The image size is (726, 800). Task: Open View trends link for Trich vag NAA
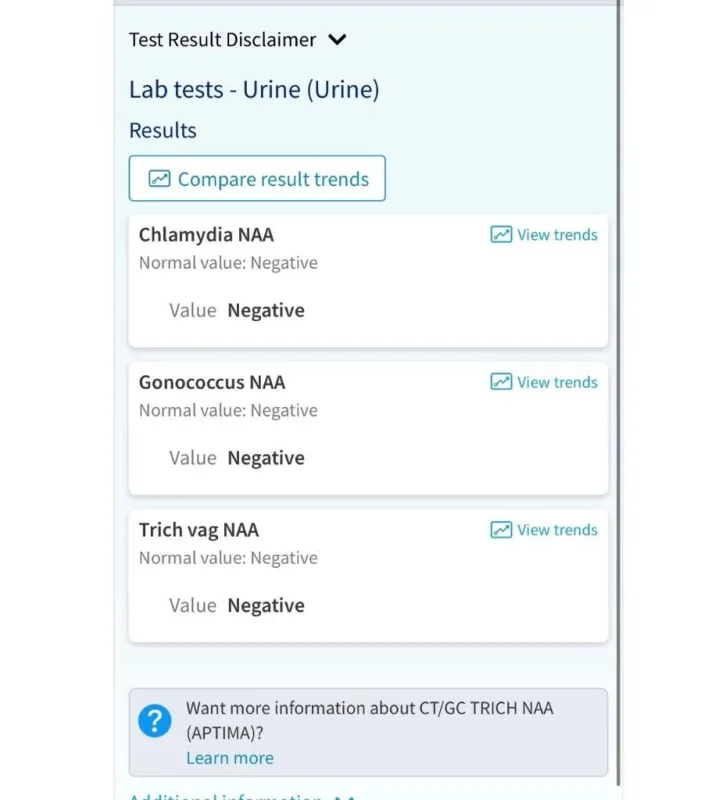557,530
